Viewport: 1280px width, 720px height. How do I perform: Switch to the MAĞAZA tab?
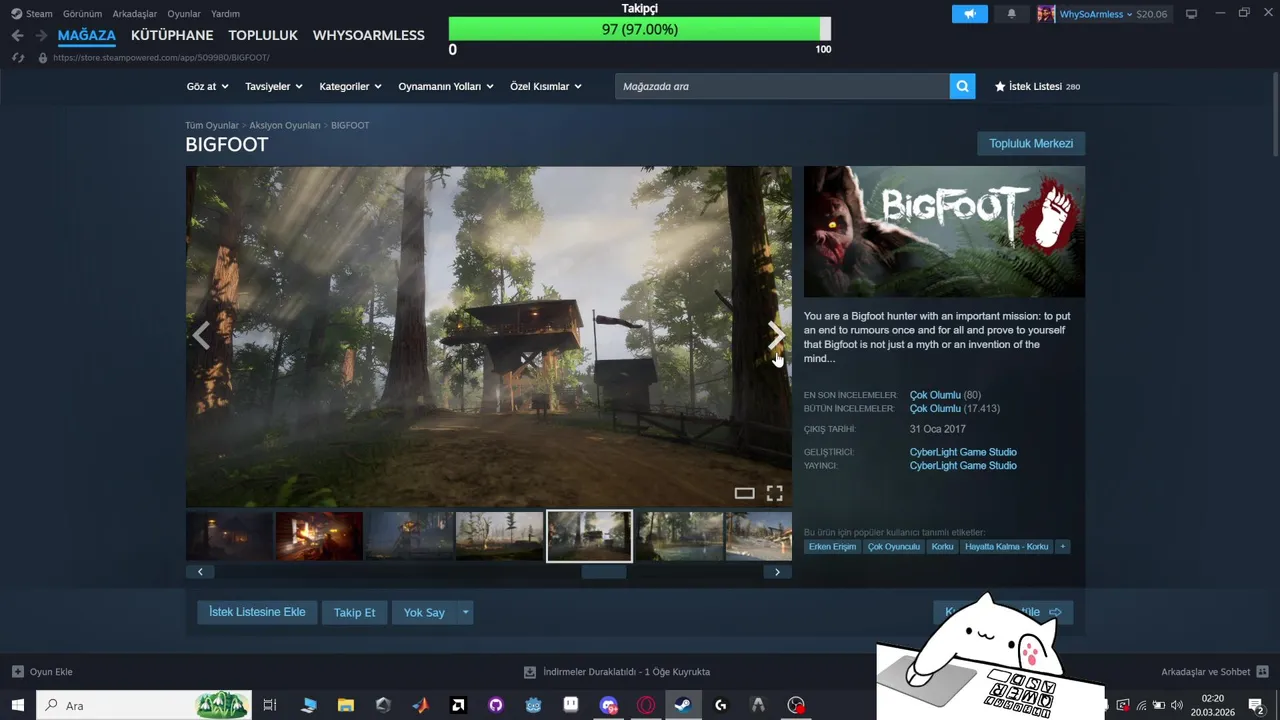coord(87,35)
